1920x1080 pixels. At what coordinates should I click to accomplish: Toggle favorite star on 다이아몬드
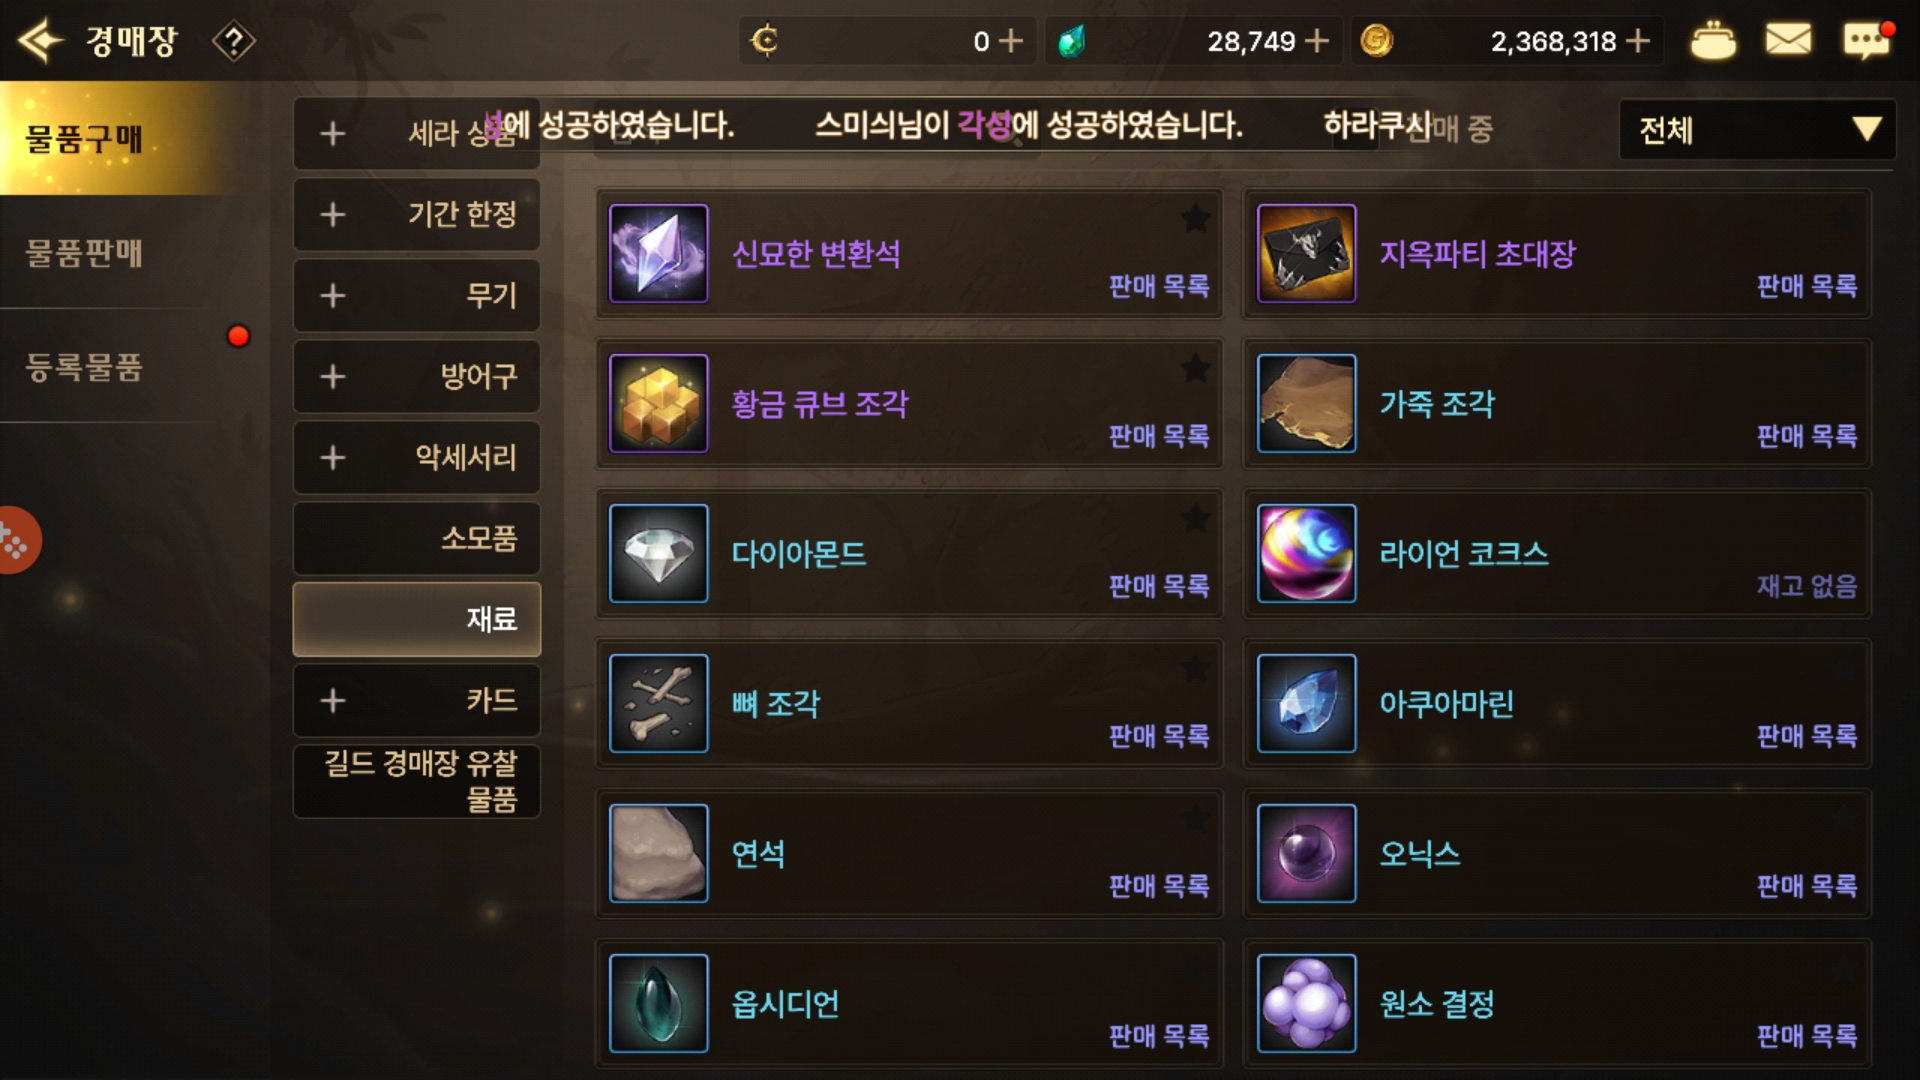[x=1195, y=518]
